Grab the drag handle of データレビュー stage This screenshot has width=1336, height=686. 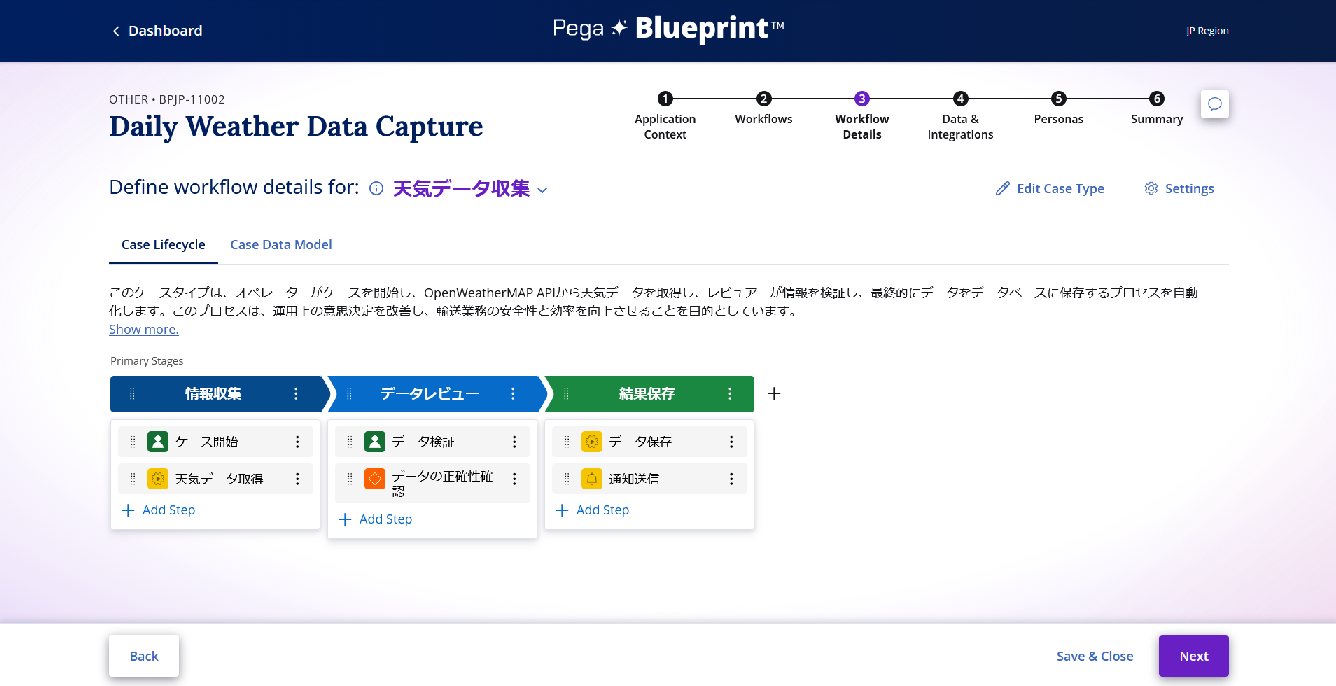coord(349,394)
